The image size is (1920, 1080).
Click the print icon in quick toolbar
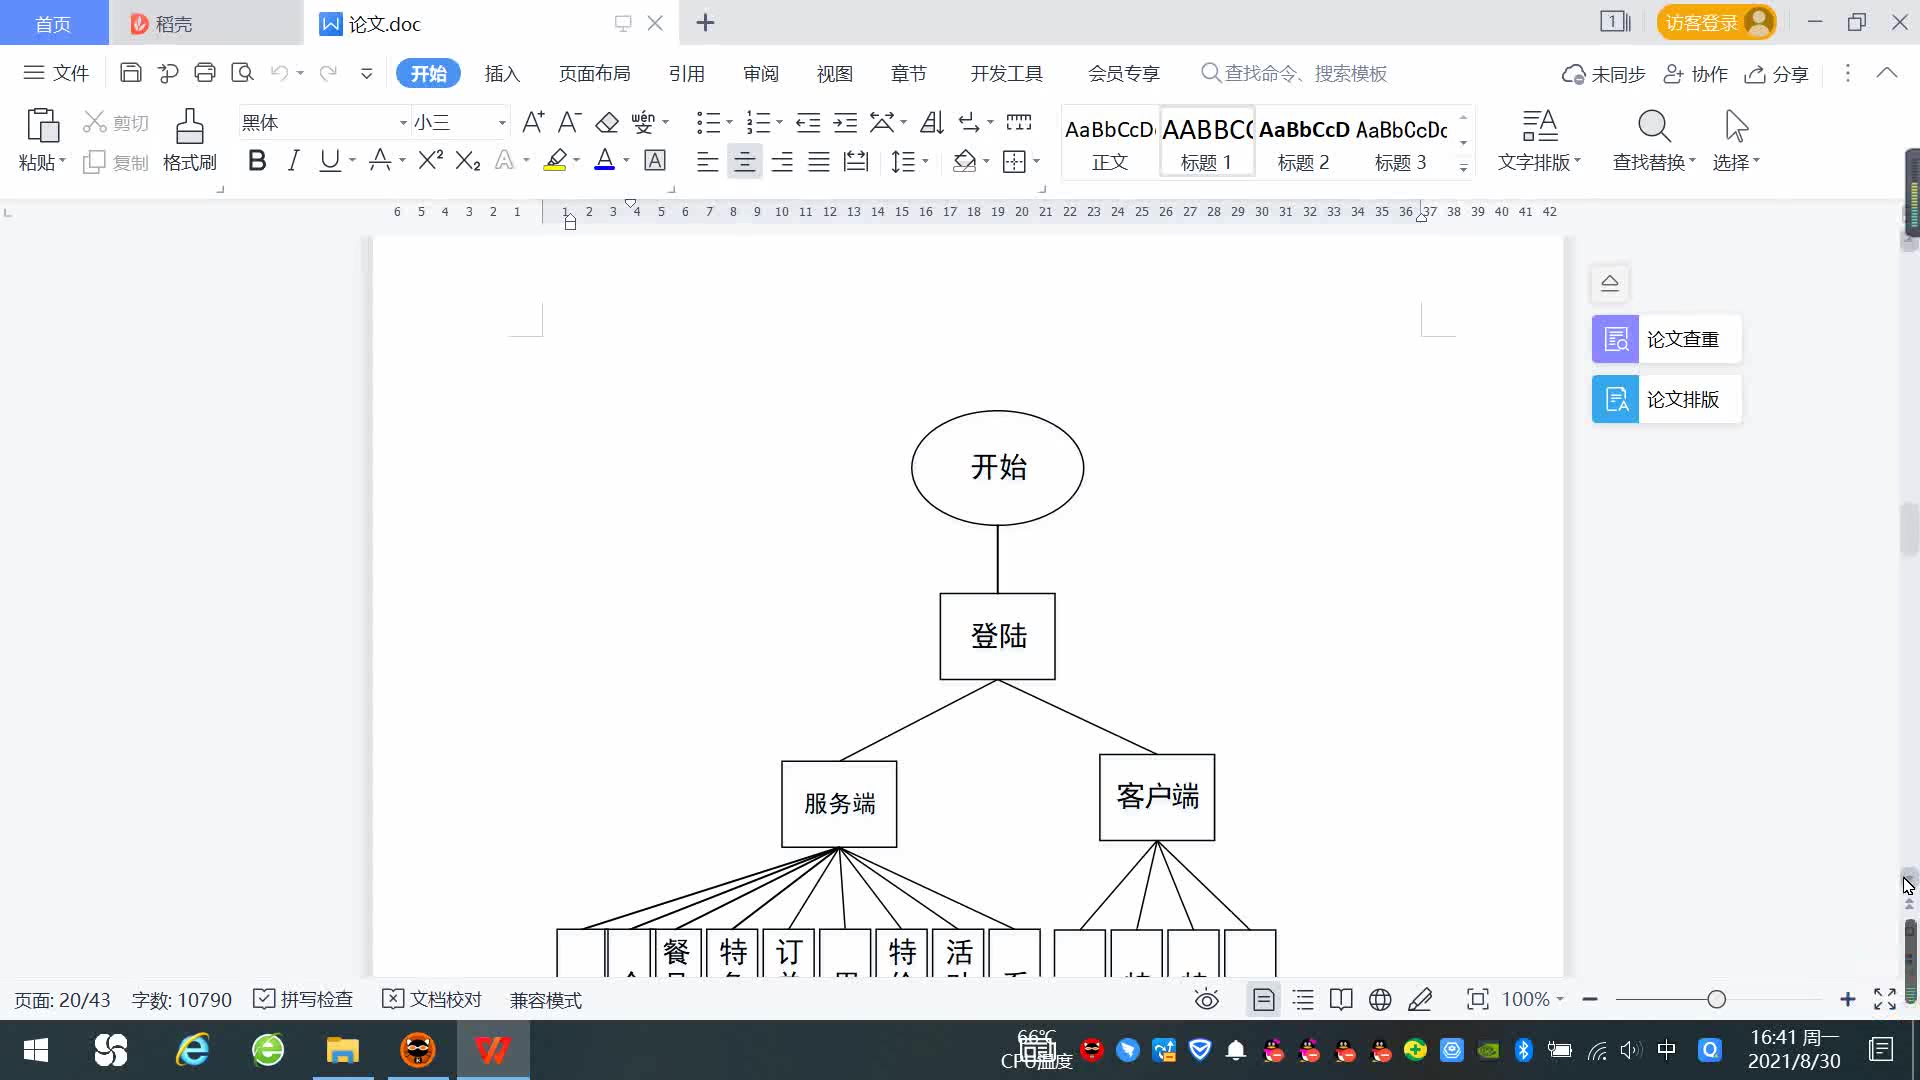coord(205,73)
